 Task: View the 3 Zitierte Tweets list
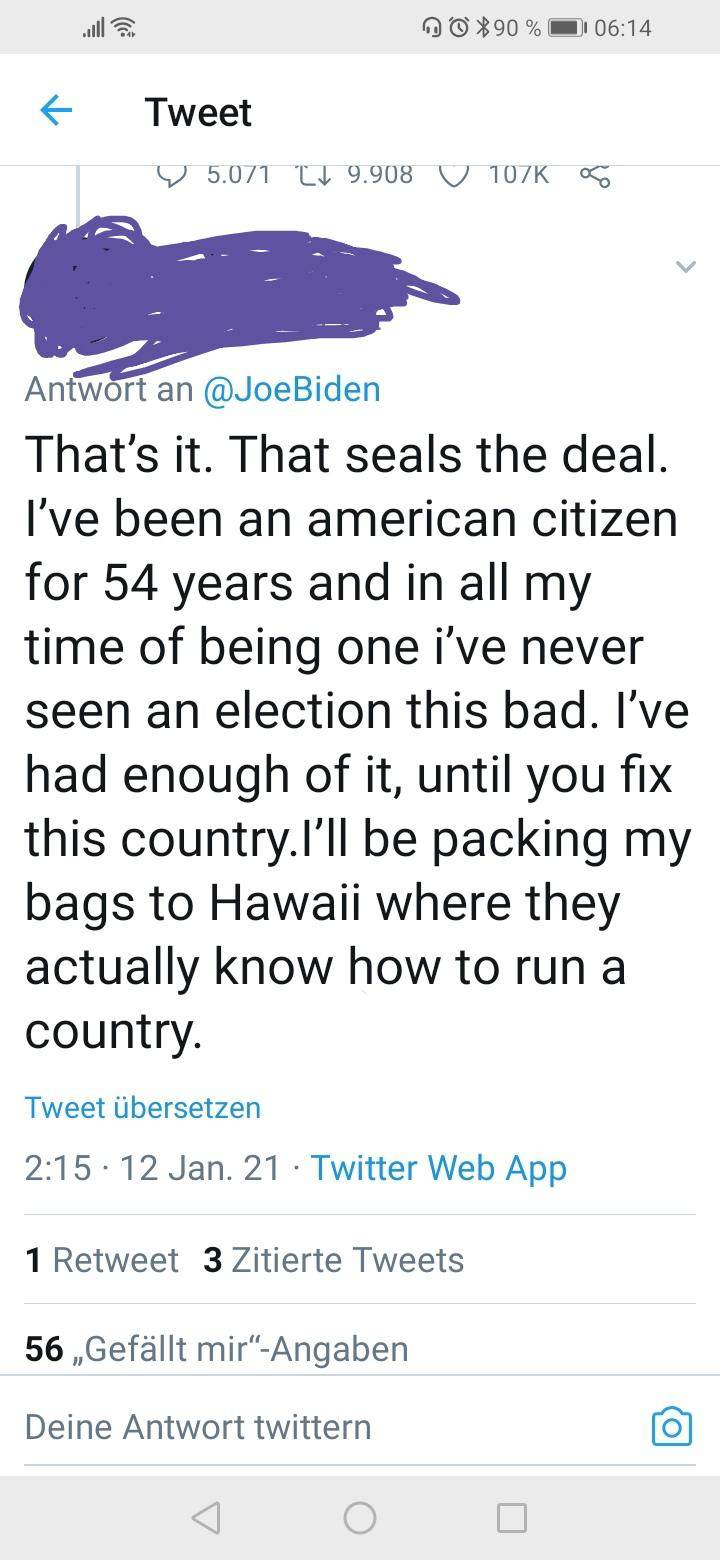[x=333, y=1260]
